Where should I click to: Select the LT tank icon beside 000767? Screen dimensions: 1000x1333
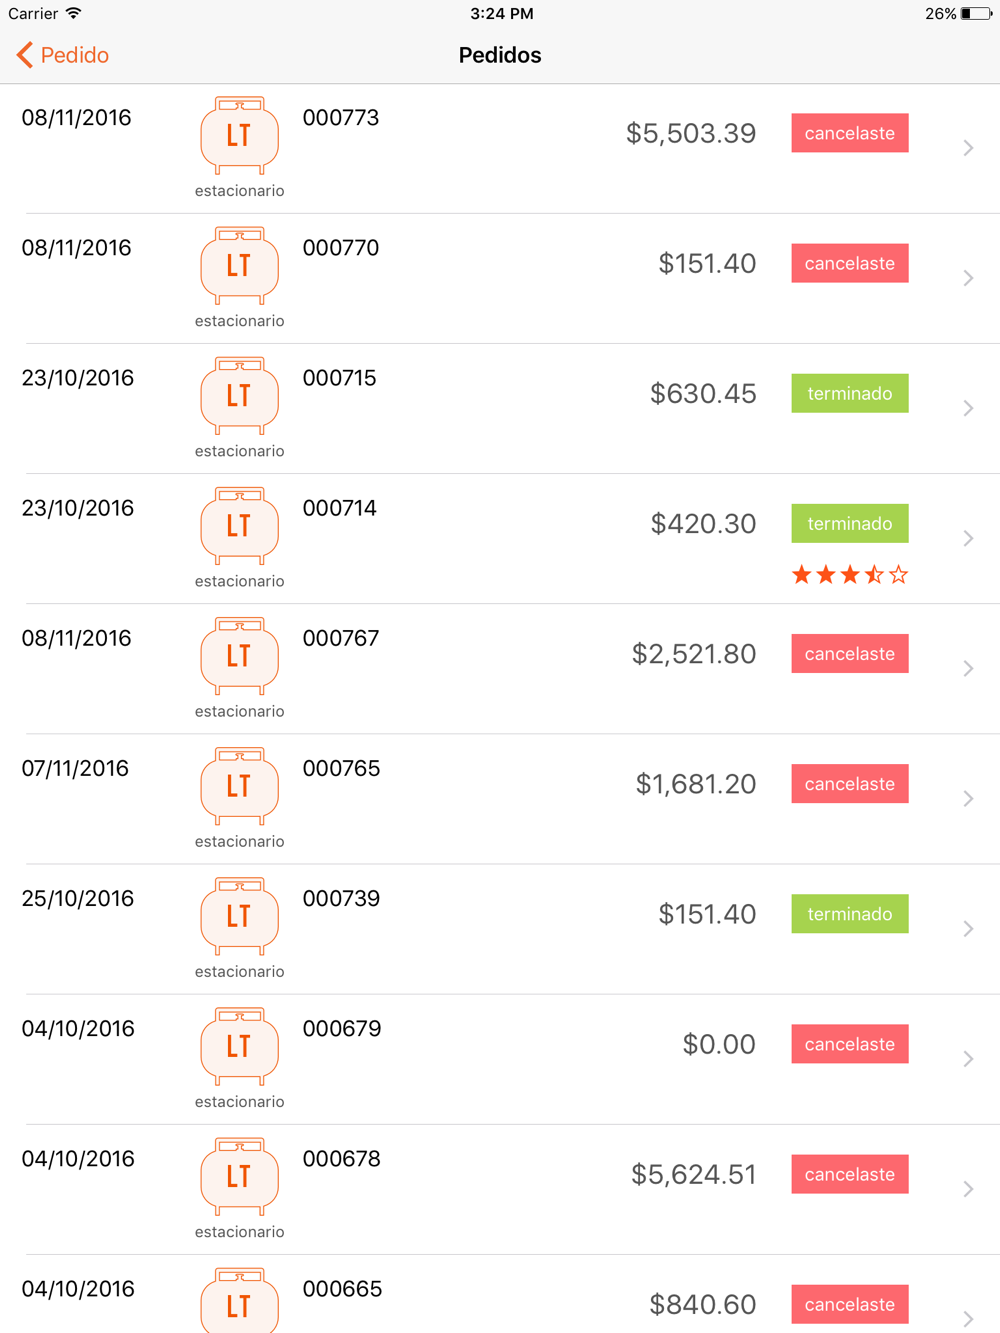pyautogui.click(x=239, y=655)
